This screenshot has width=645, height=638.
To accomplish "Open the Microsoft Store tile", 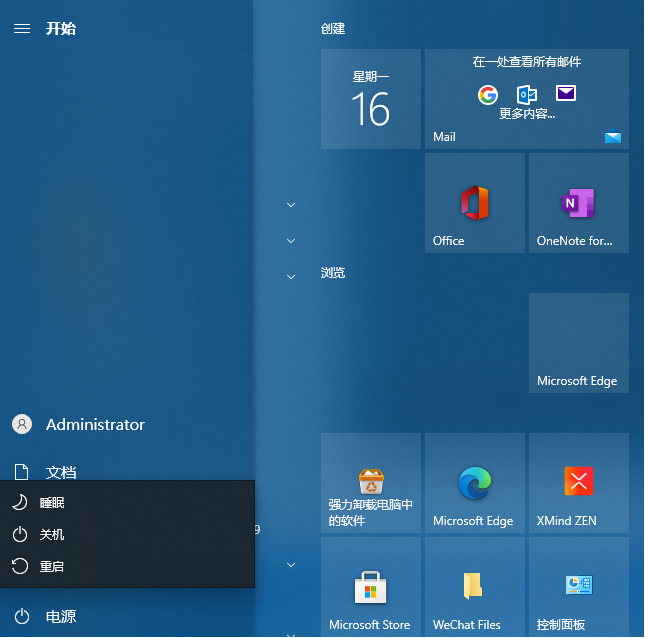I will pyautogui.click(x=371, y=587).
